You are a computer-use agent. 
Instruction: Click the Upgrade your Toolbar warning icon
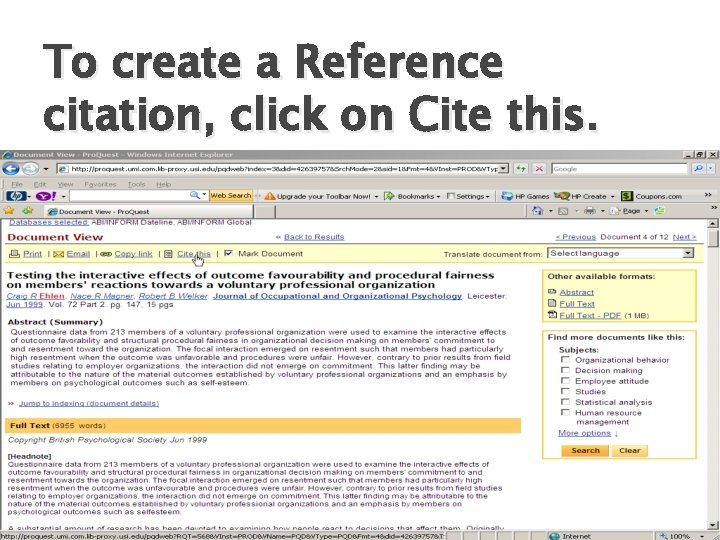pyautogui.click(x=270, y=196)
